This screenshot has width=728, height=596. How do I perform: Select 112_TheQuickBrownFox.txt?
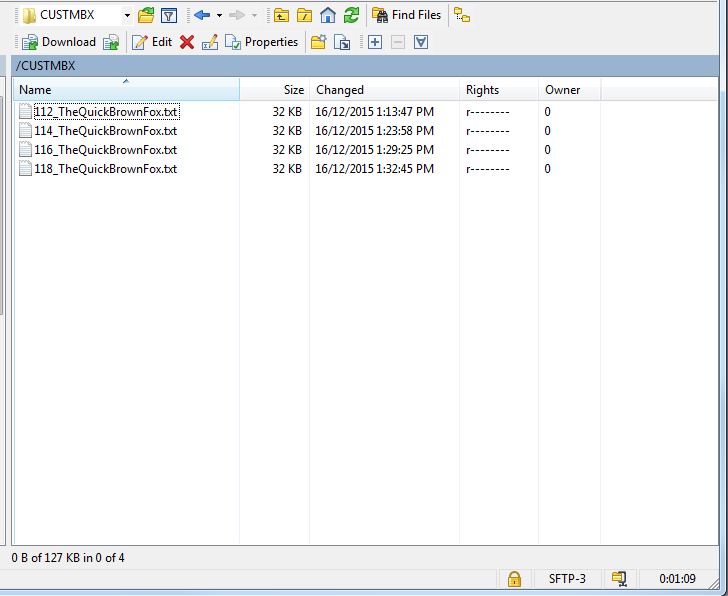pyautogui.click(x=106, y=112)
